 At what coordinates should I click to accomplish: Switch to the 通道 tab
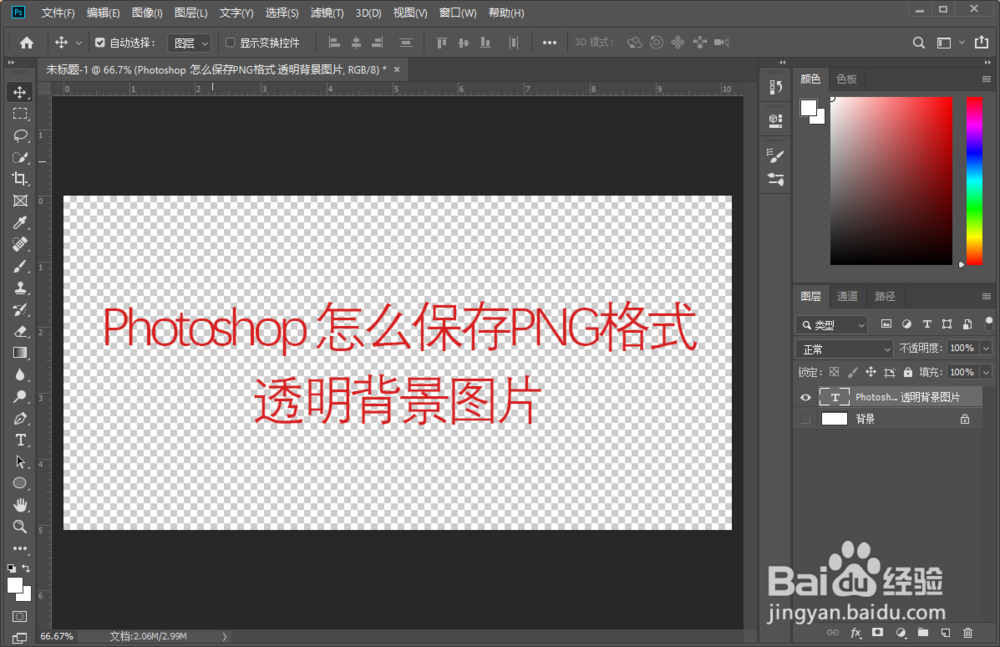click(849, 296)
